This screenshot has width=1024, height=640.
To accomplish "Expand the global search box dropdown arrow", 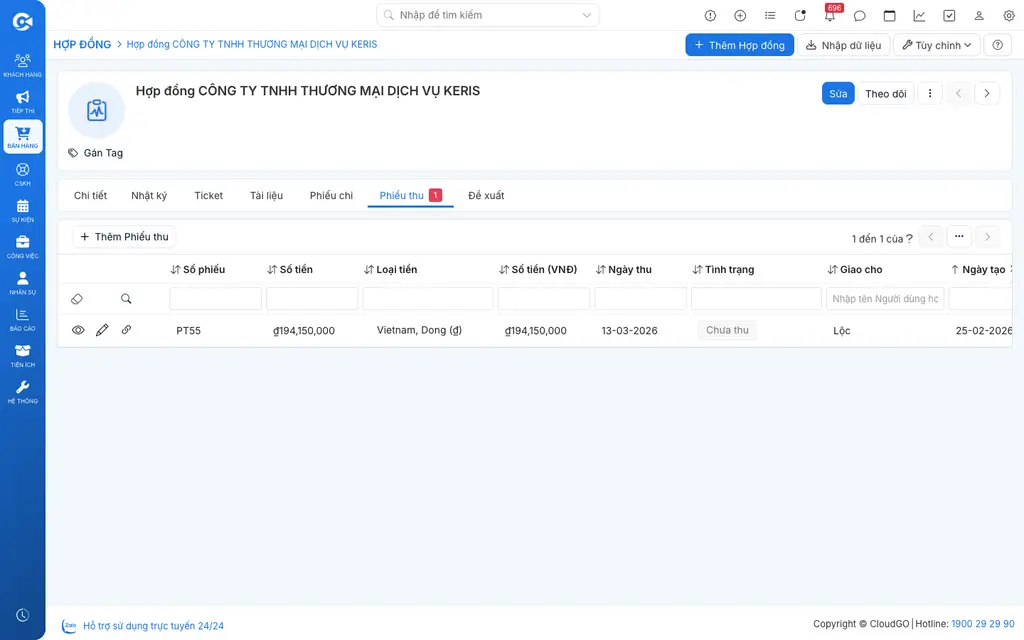I will [x=586, y=15].
